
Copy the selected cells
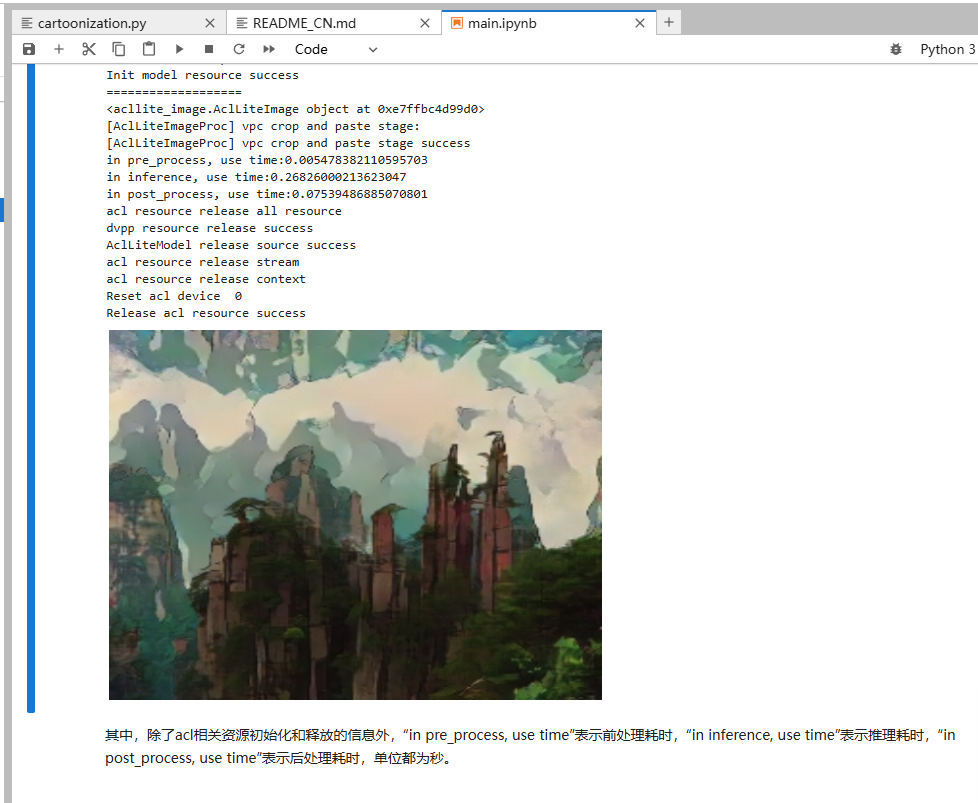(118, 48)
